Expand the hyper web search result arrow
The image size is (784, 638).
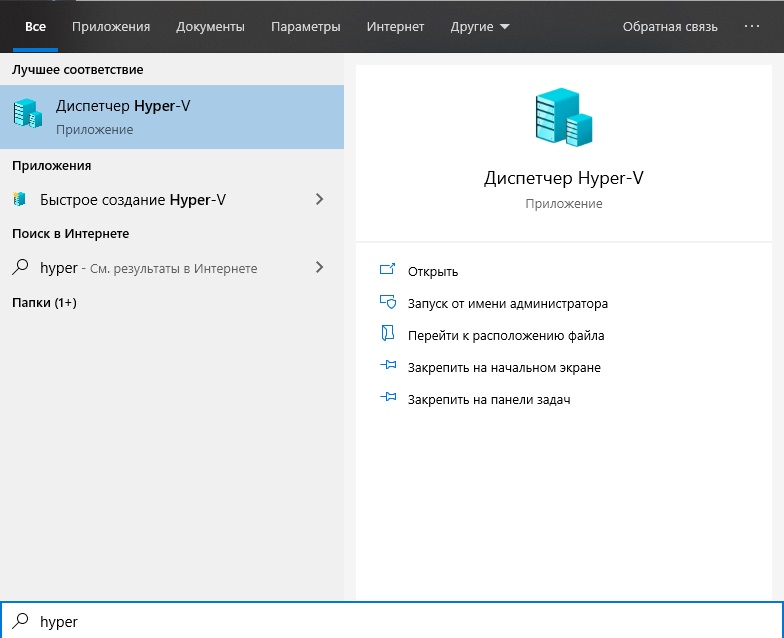319,268
